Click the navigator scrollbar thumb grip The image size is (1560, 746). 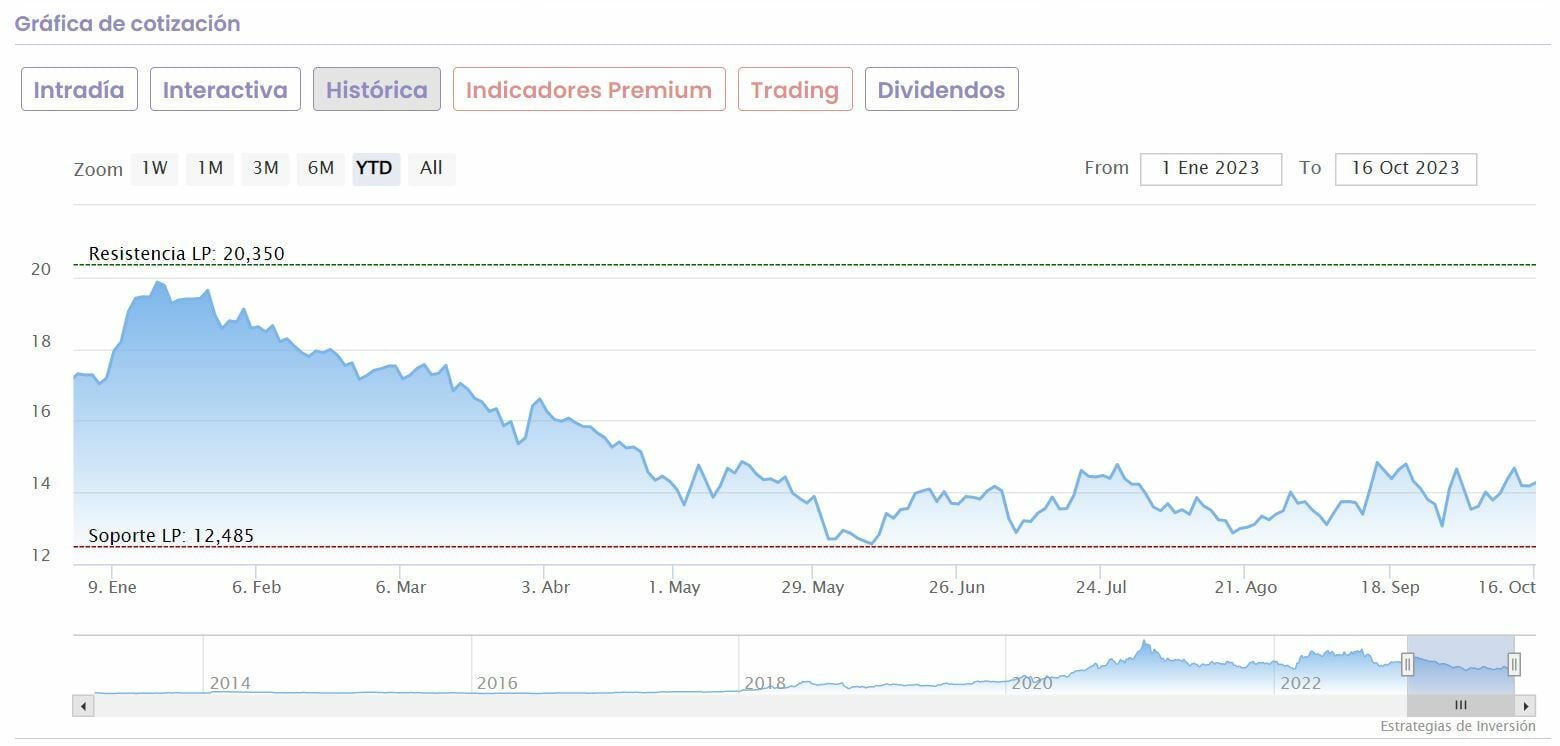1460,706
